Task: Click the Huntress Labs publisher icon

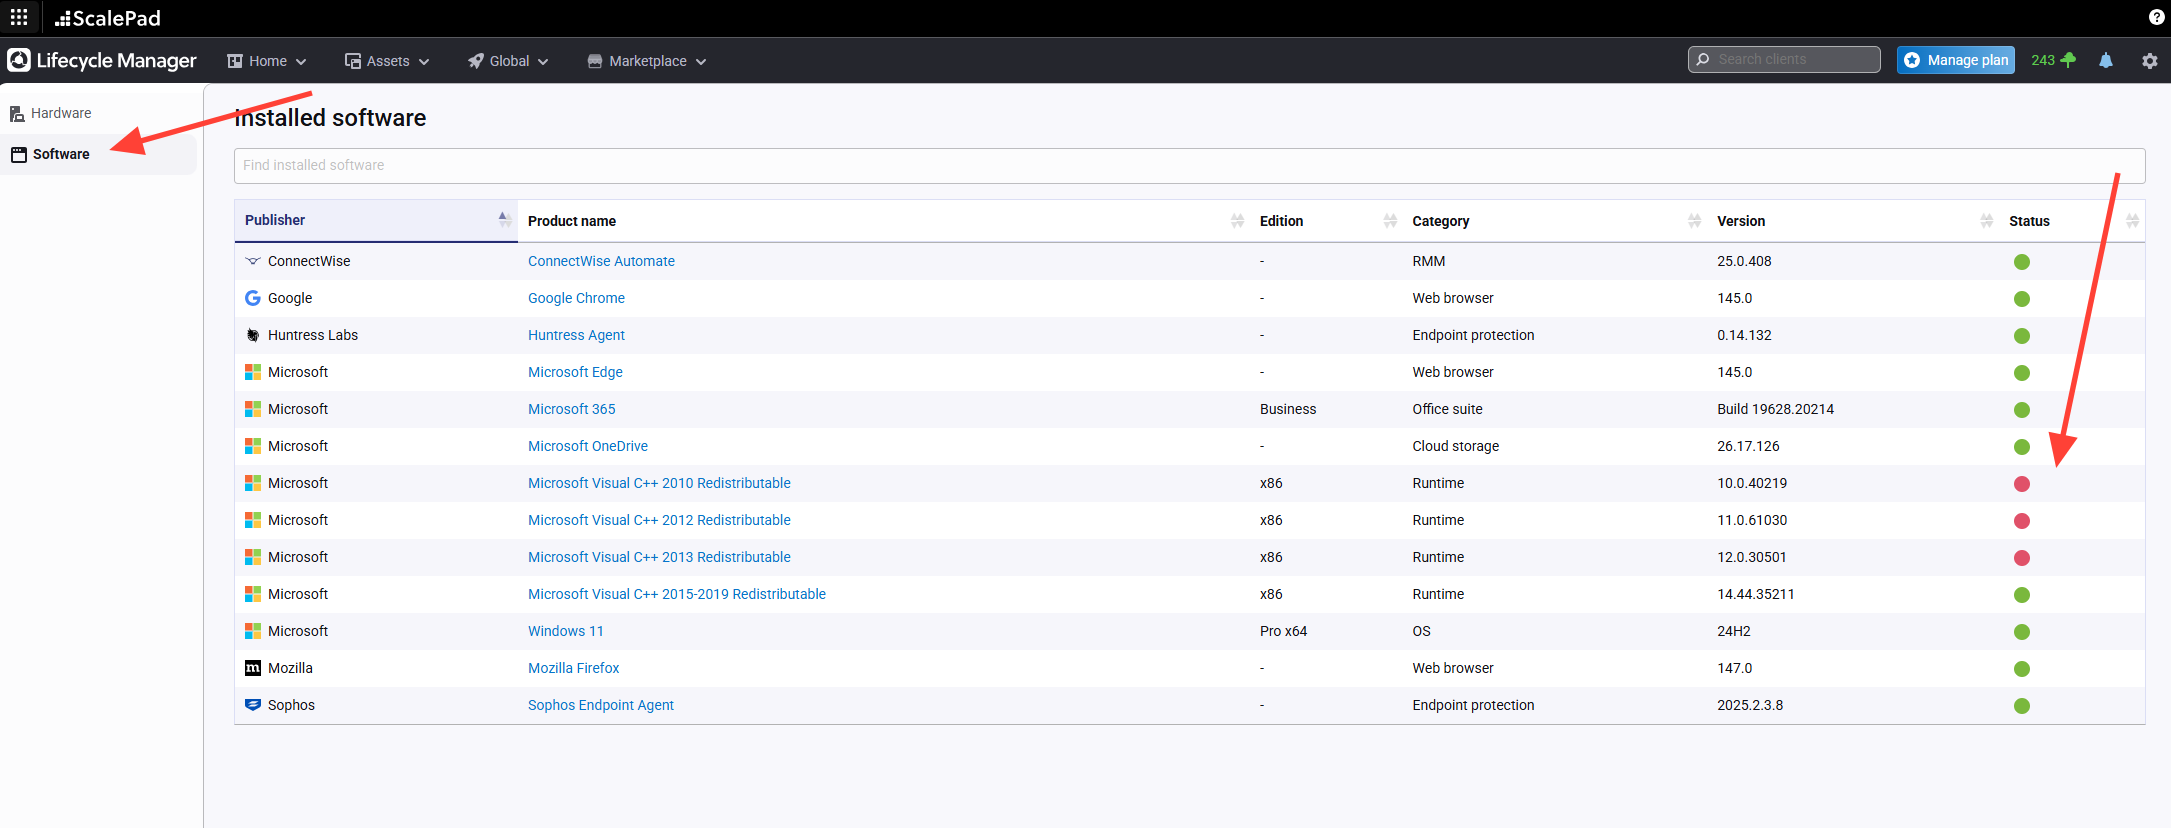Action: click(x=253, y=335)
